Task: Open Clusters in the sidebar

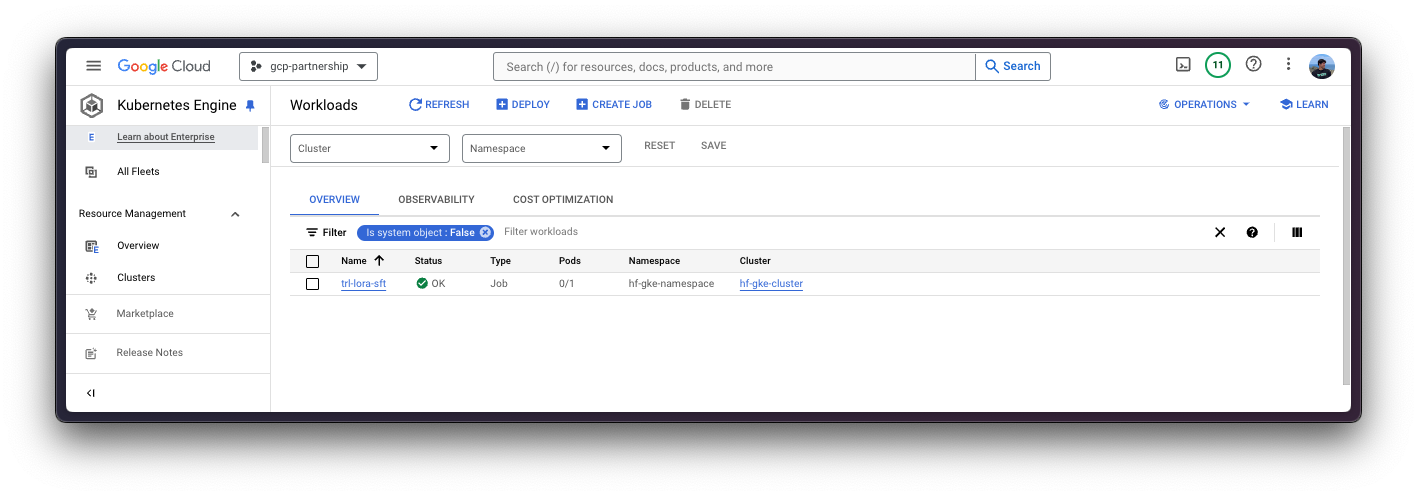Action: pos(136,278)
